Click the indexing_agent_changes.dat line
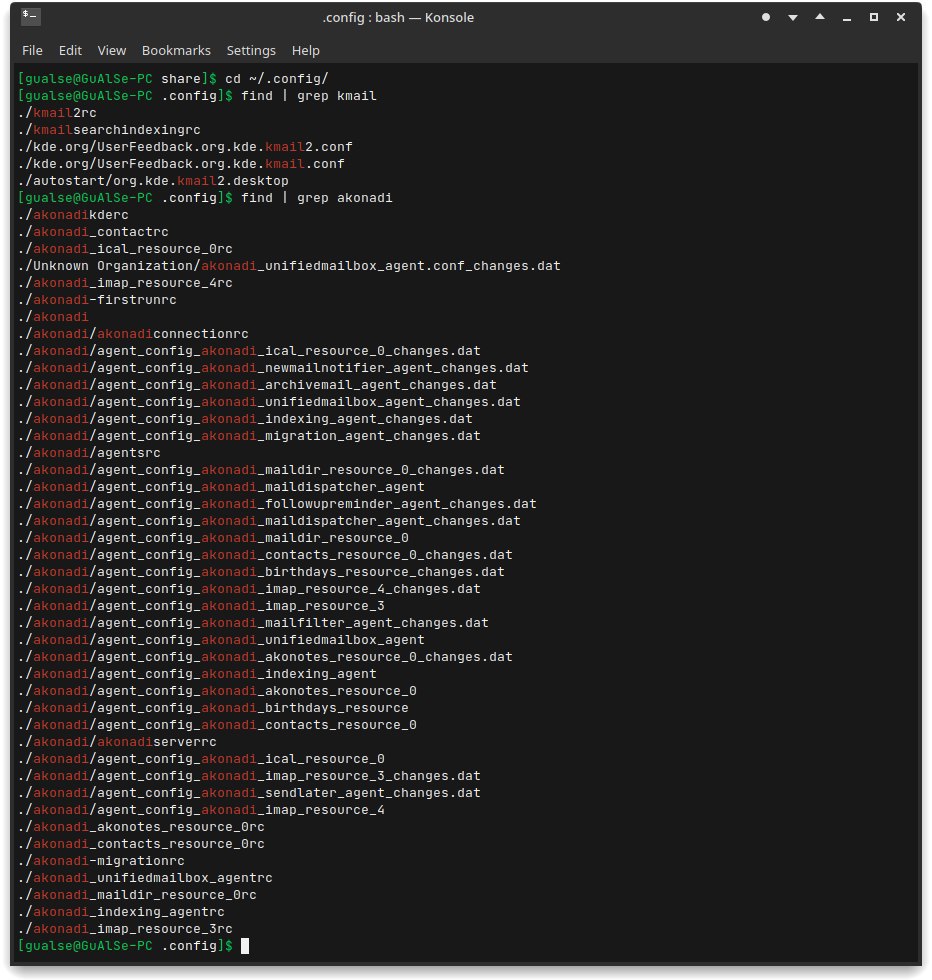The height and width of the screenshot is (980, 932). [245, 419]
